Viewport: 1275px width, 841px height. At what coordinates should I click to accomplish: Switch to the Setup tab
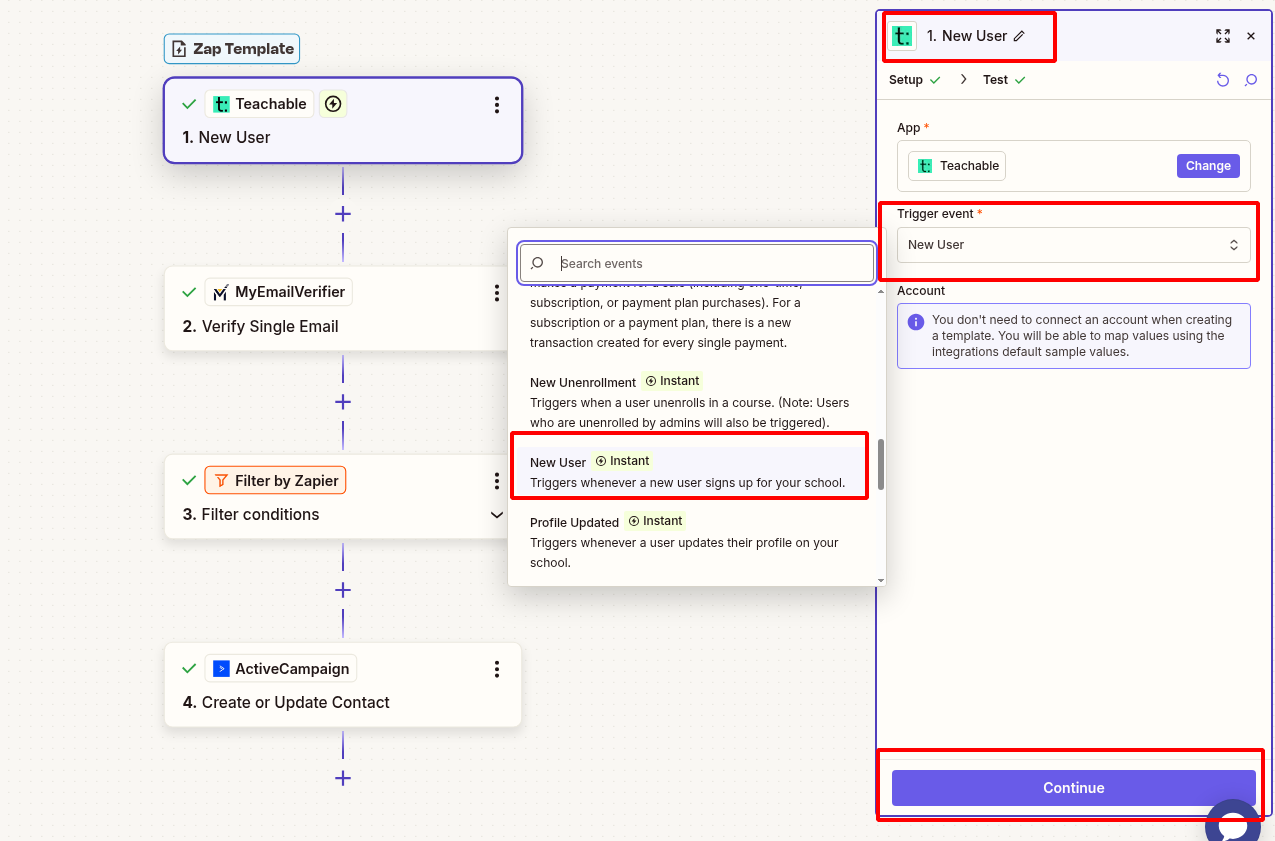click(906, 80)
